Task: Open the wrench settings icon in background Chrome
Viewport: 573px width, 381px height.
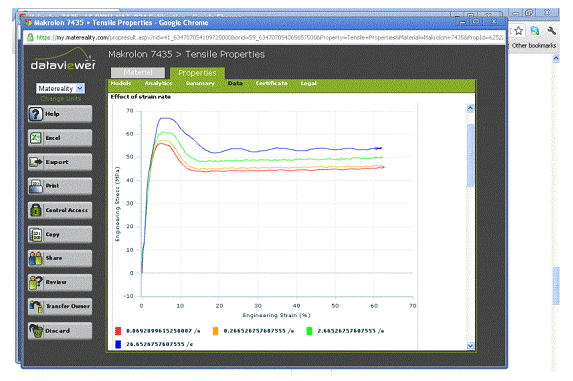Action: click(551, 31)
